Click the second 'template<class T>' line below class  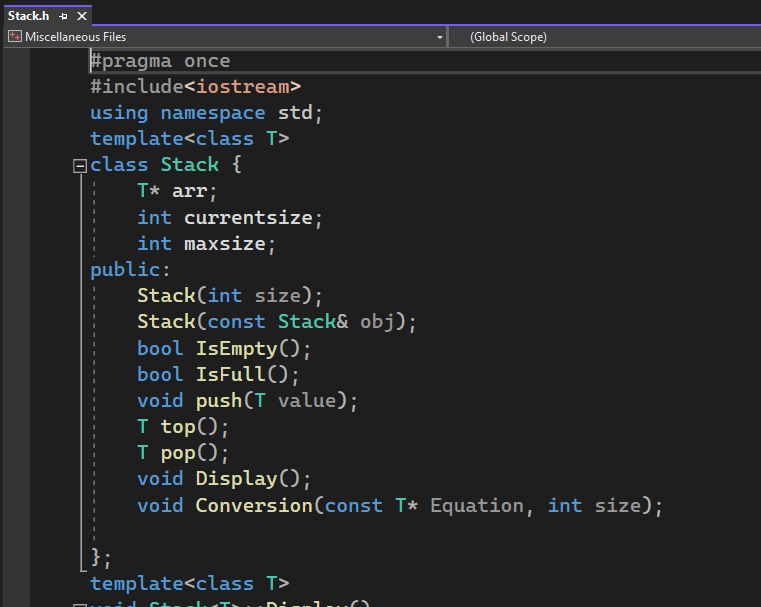coord(190,584)
